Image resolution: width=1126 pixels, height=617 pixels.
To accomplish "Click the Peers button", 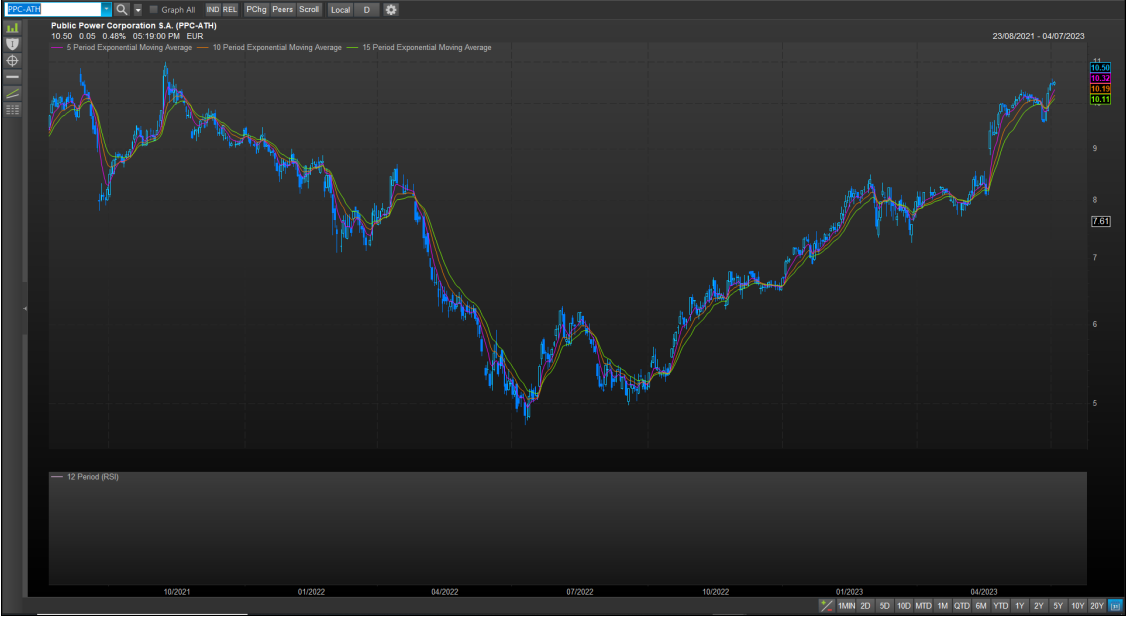I will click(283, 9).
